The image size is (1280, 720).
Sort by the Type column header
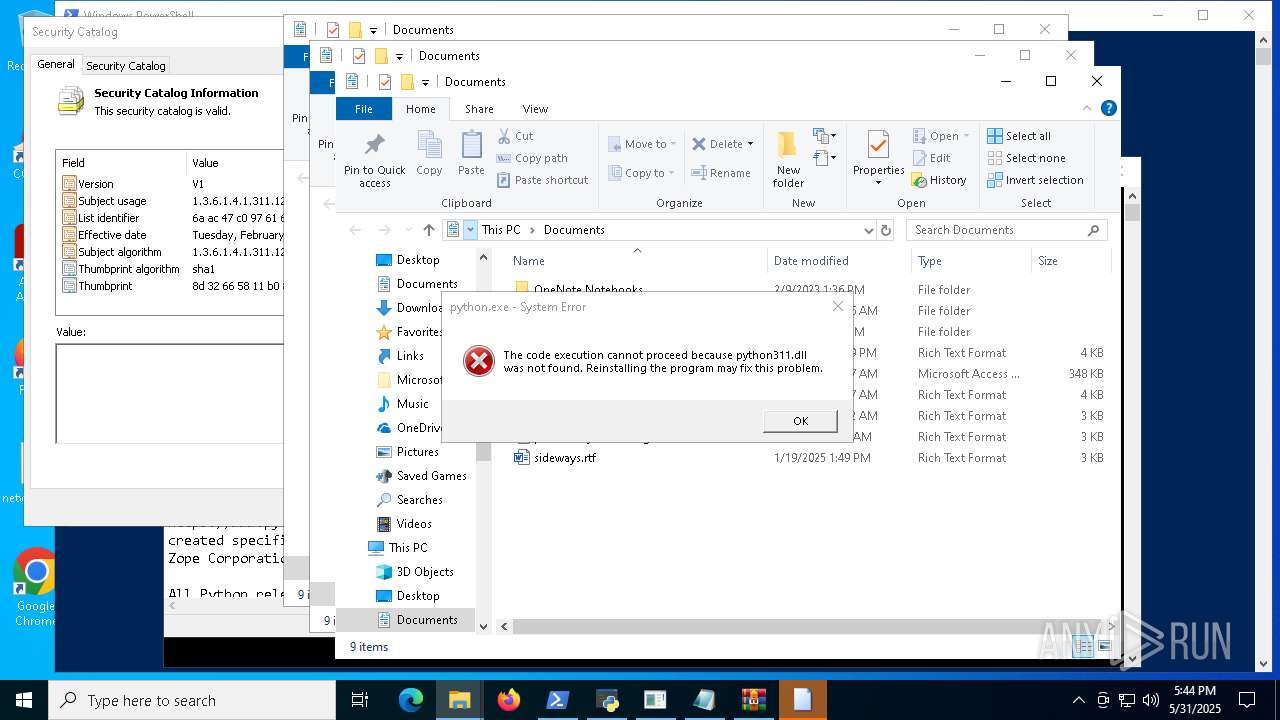click(970, 261)
